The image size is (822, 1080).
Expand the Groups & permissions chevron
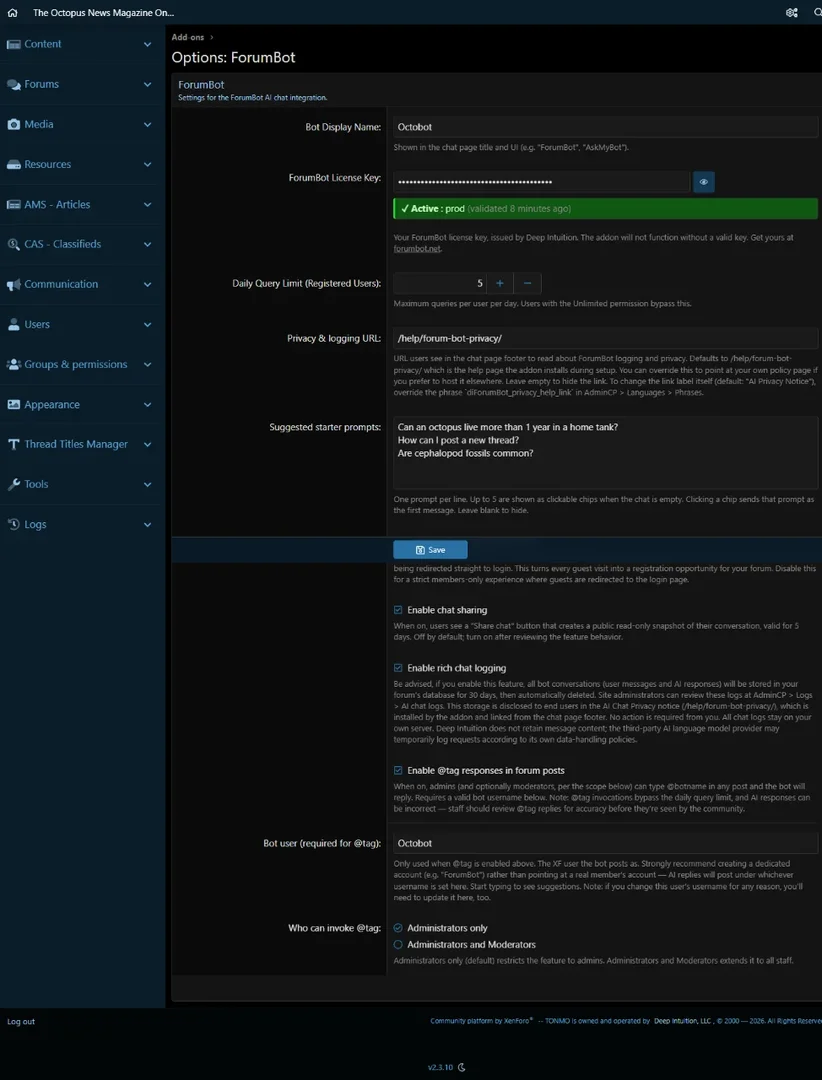tap(147, 364)
